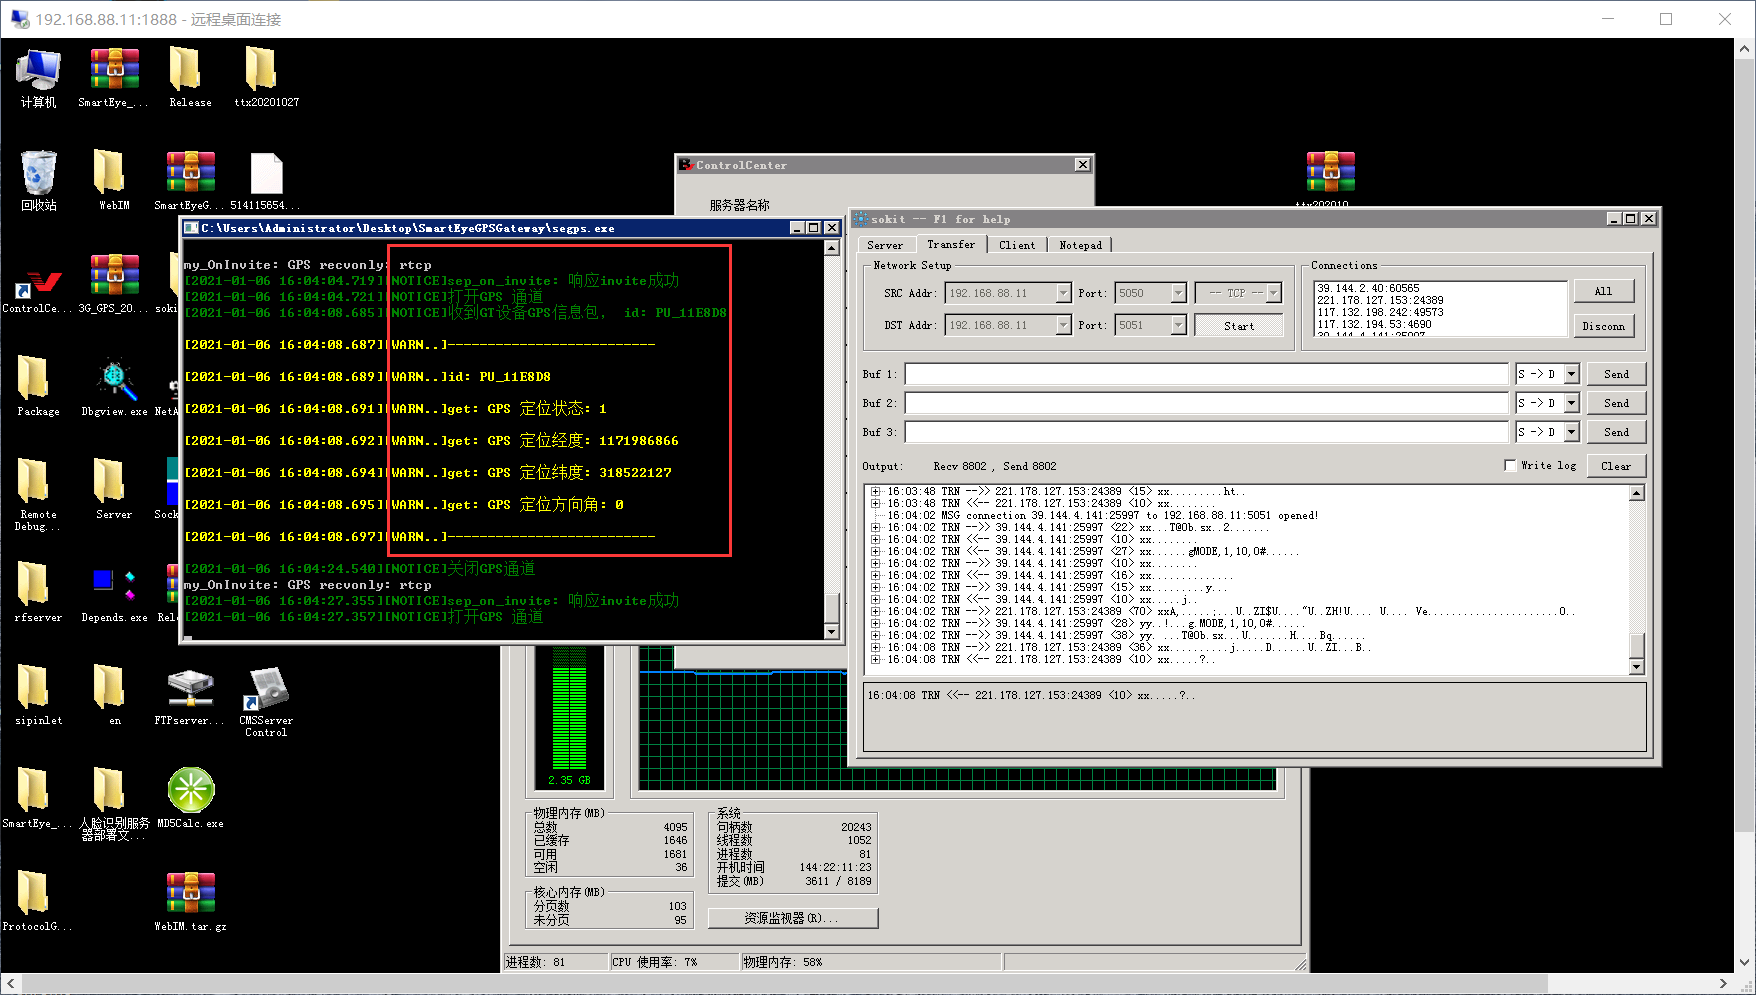
Task: Open the Depends.exe desktop icon
Action: pyautogui.click(x=114, y=587)
